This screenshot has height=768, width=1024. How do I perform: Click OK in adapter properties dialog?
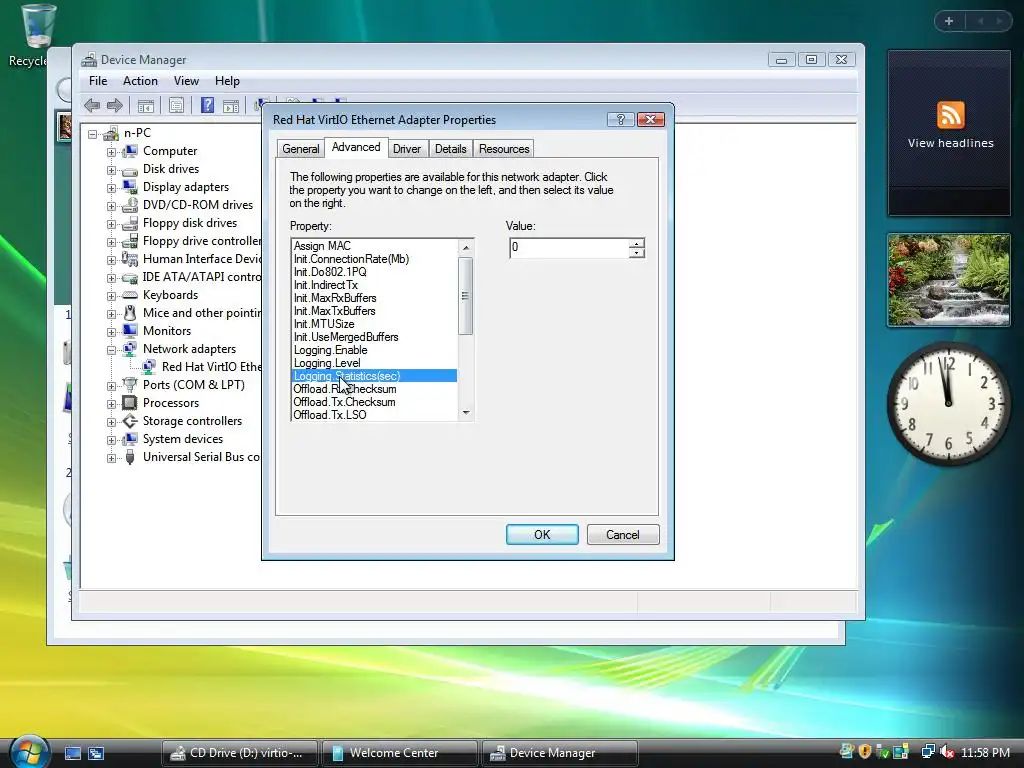542,534
